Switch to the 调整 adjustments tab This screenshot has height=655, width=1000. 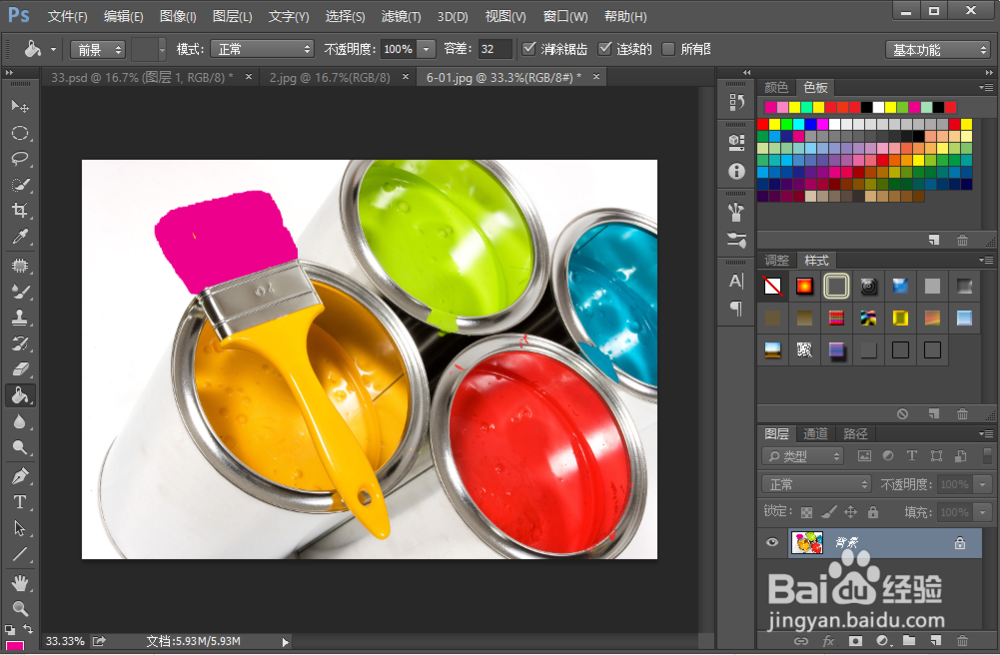click(x=777, y=260)
